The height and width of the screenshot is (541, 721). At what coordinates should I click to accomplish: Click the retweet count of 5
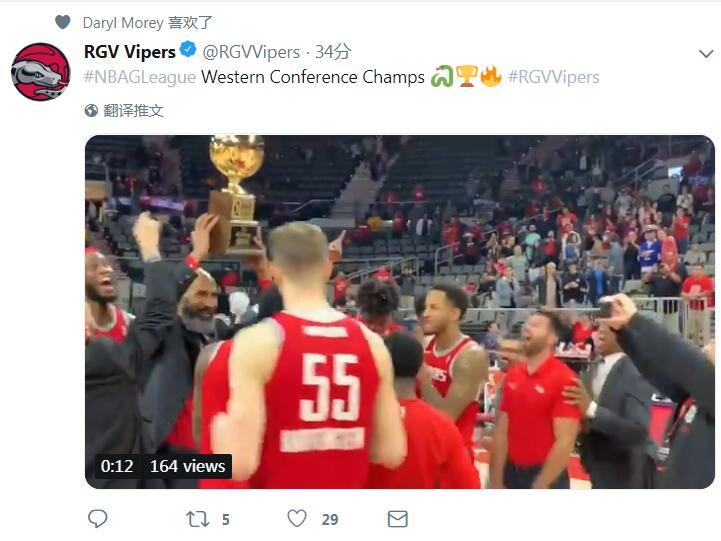tap(226, 520)
